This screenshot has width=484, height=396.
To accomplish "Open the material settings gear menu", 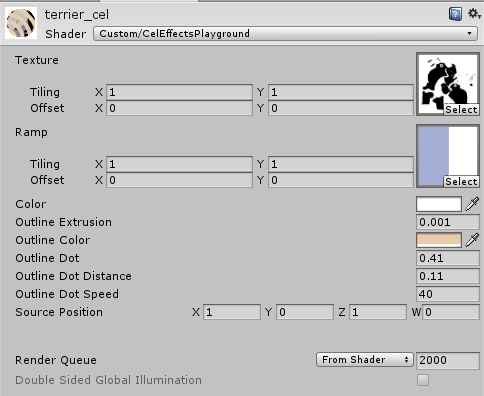I will point(474,14).
